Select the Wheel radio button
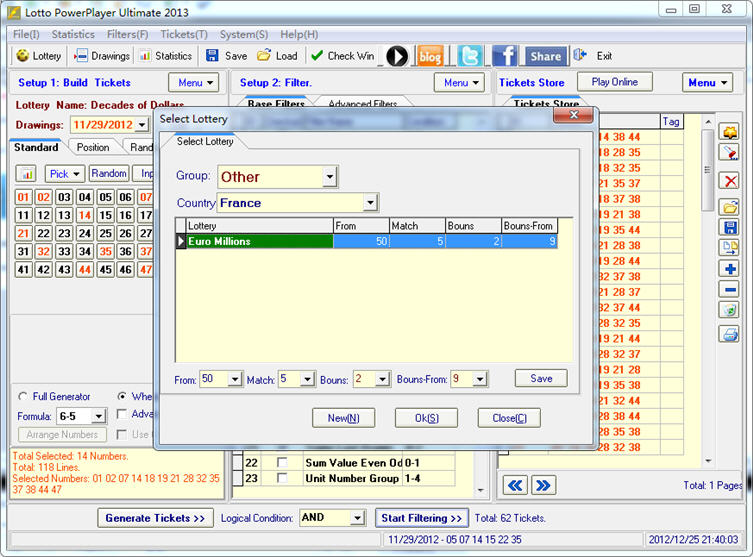 pyautogui.click(x=122, y=397)
